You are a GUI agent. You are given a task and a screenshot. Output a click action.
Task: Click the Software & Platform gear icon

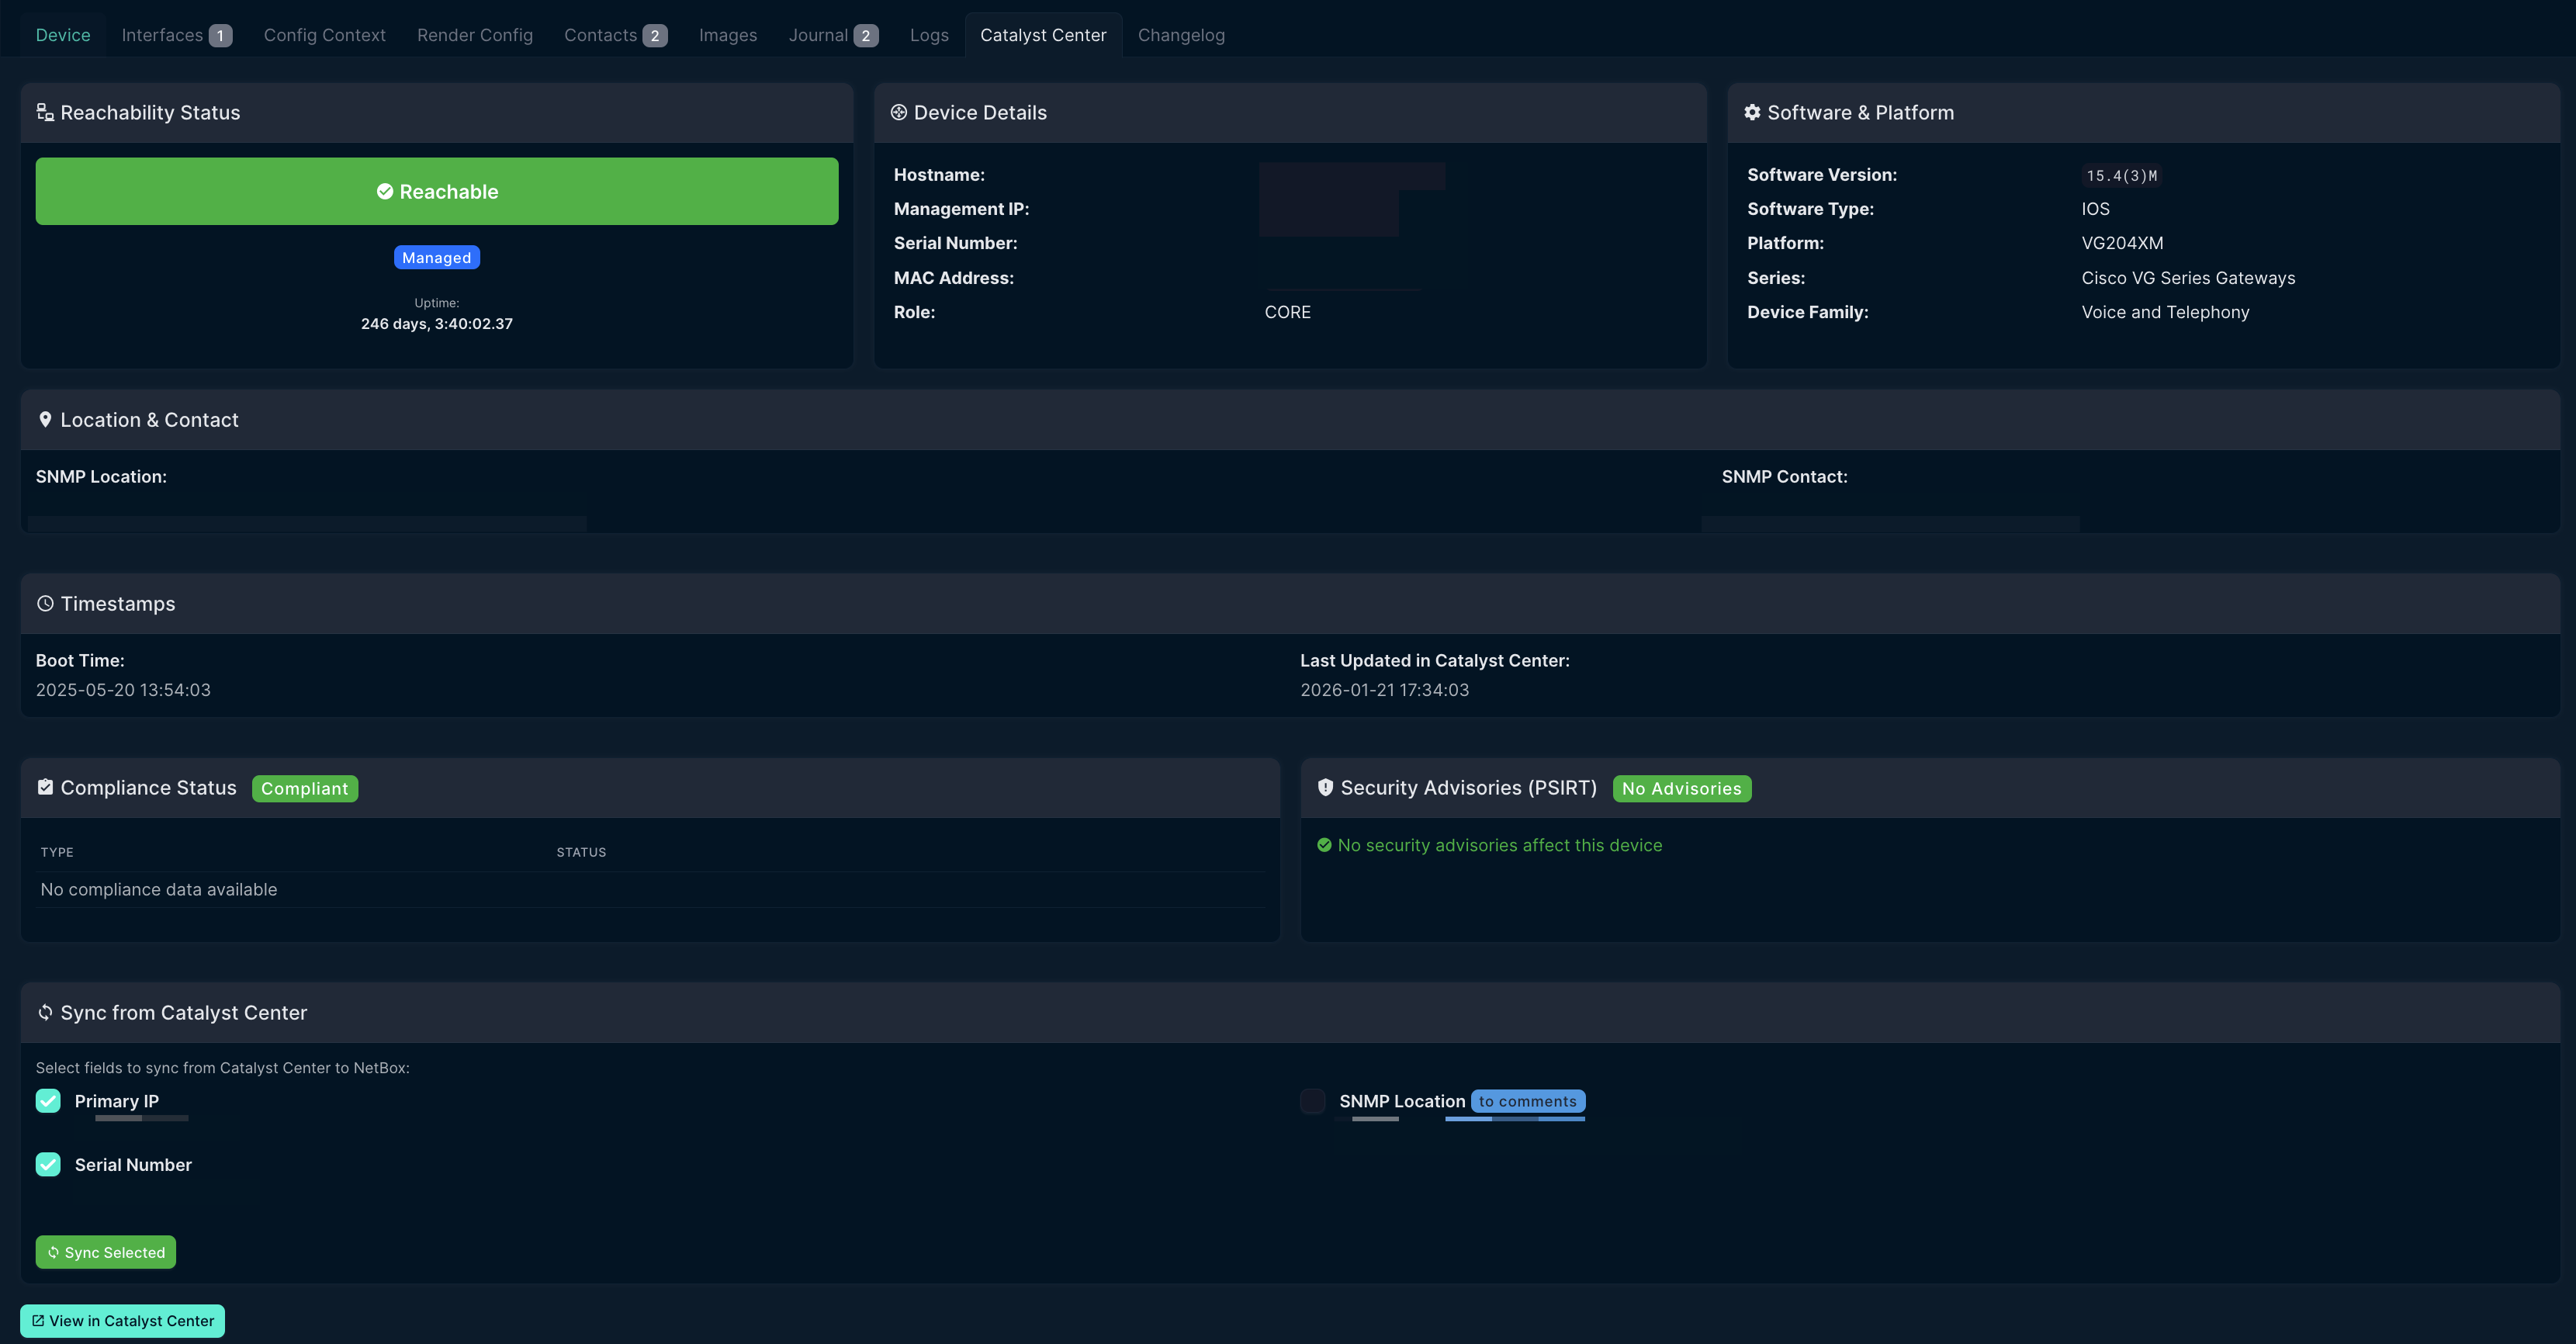1752,113
